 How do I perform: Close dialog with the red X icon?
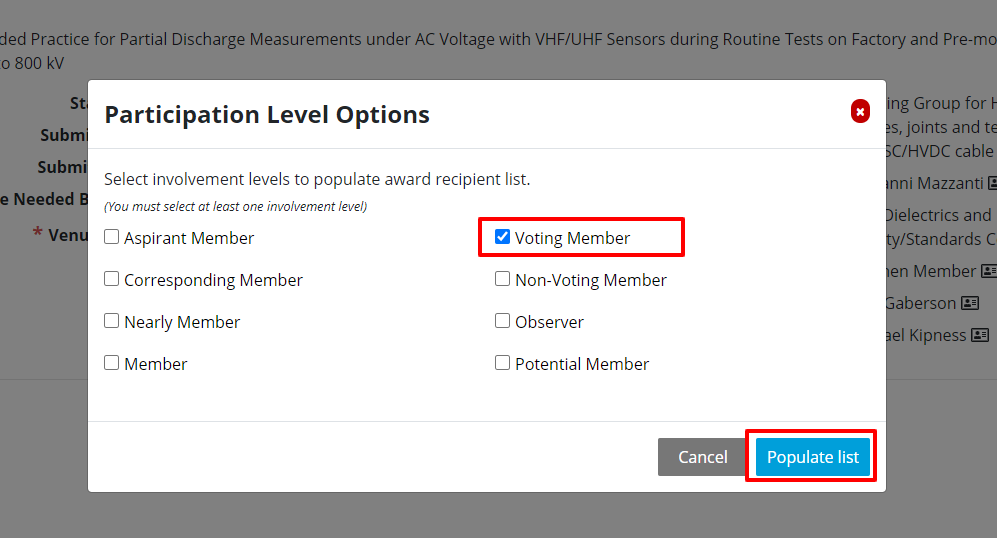(x=860, y=111)
